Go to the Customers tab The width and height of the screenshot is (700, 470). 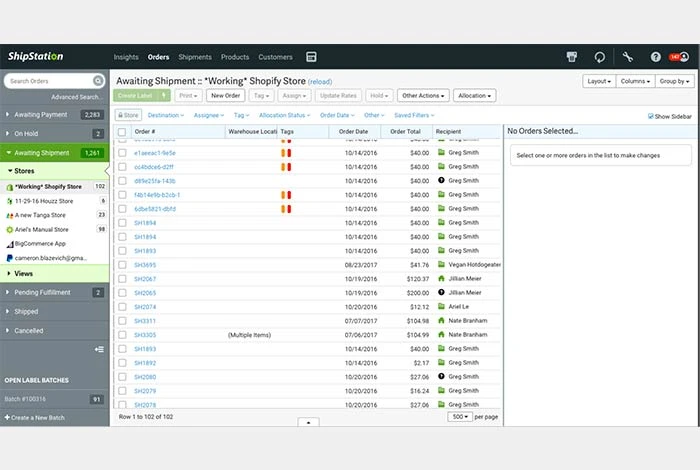275,57
